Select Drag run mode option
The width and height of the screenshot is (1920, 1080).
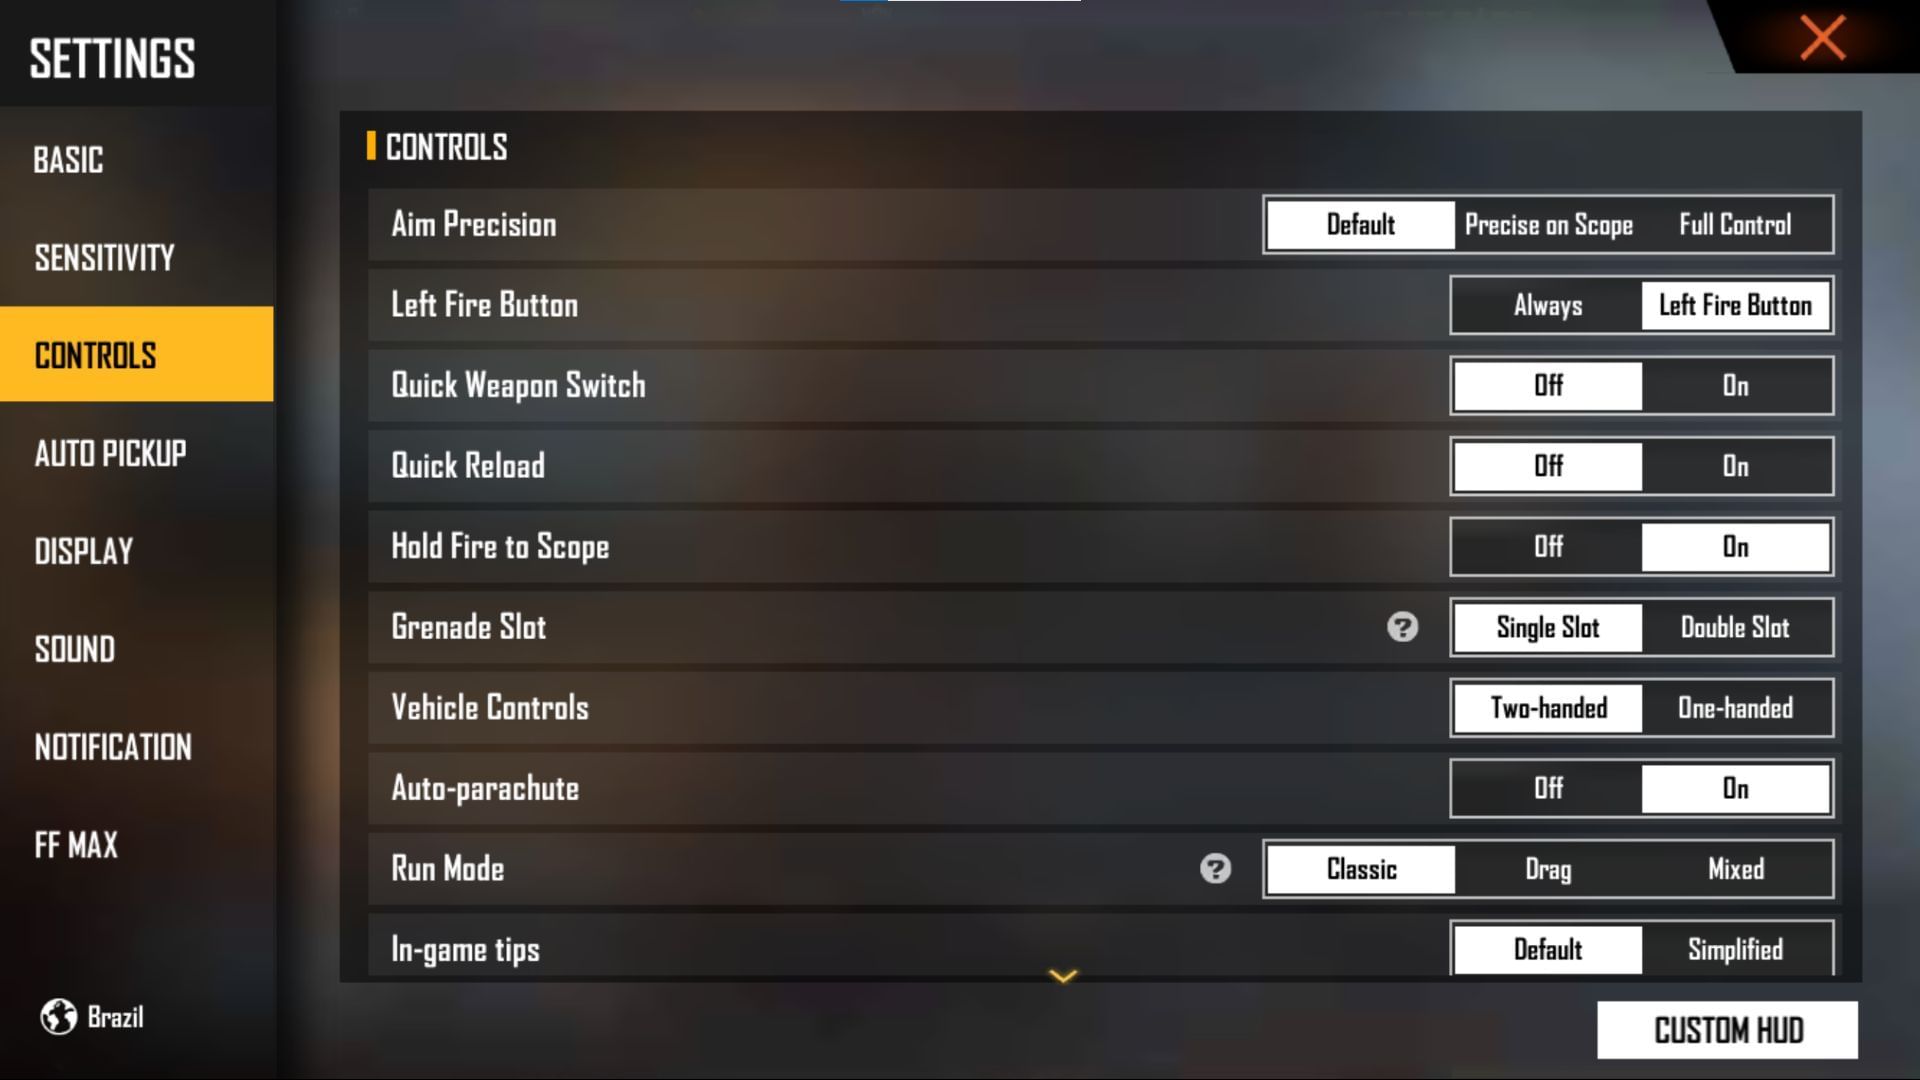pos(1547,868)
